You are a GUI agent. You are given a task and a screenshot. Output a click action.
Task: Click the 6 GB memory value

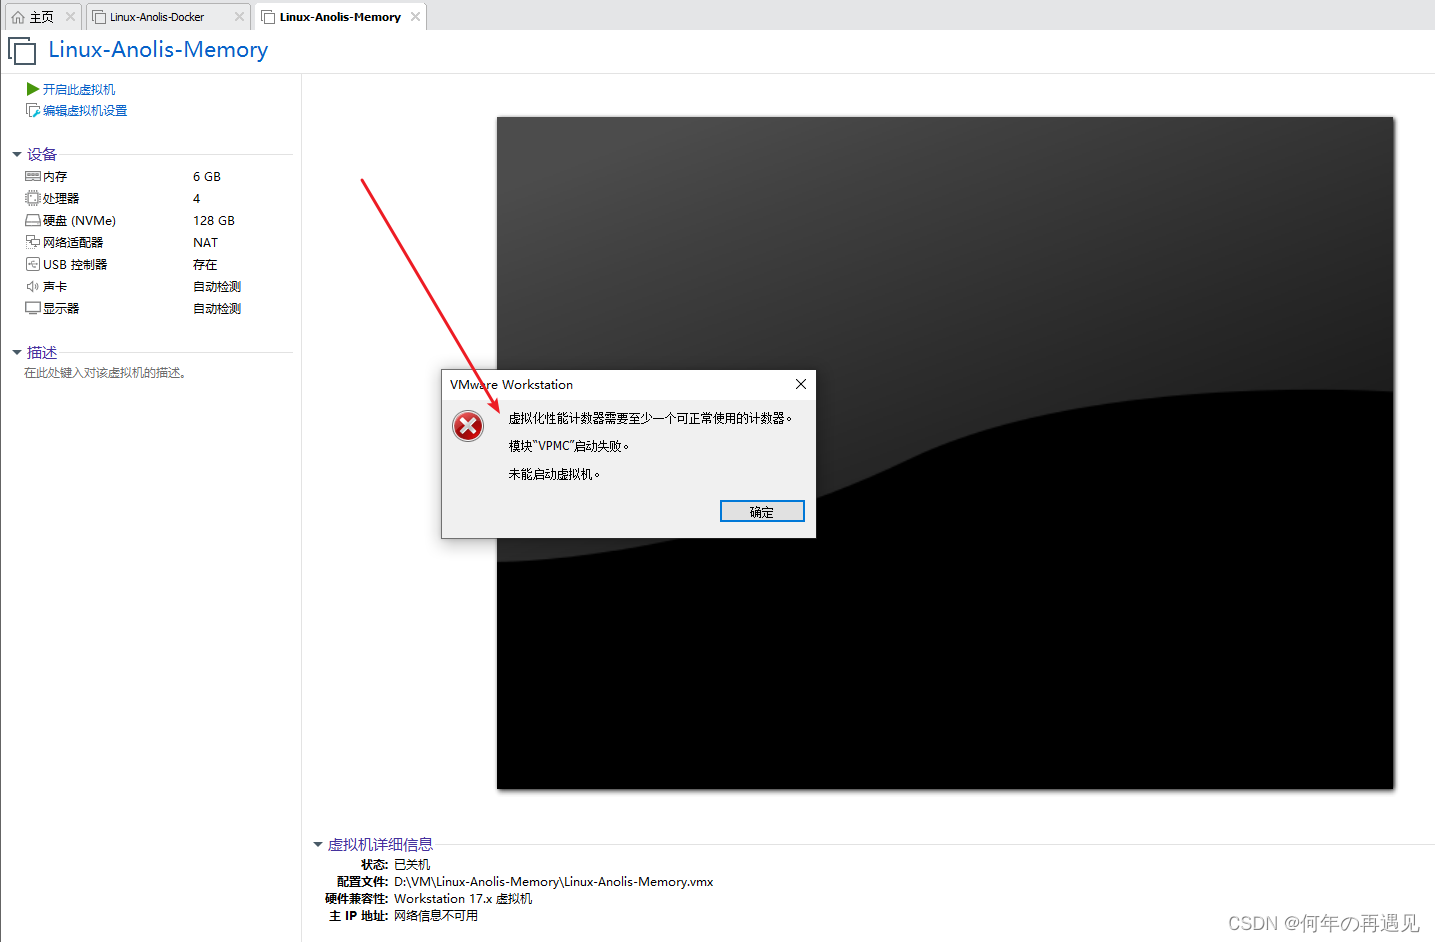(x=207, y=176)
